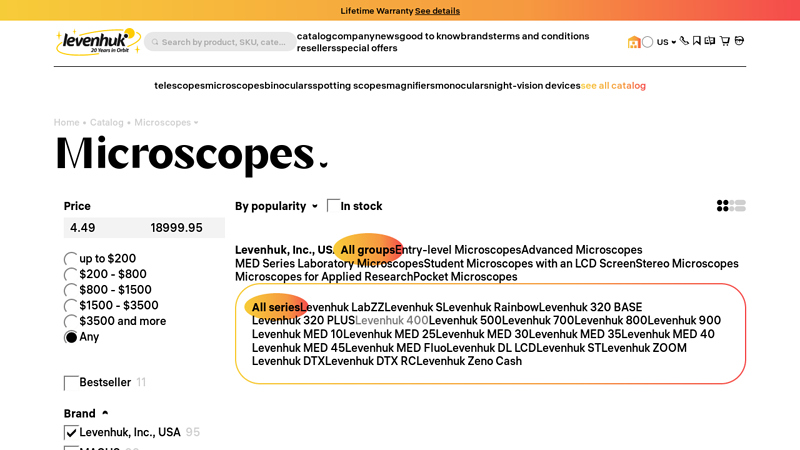The image size is (800, 450).
Task: Choose the Levenhuk ZOOM series
Action: point(644,348)
